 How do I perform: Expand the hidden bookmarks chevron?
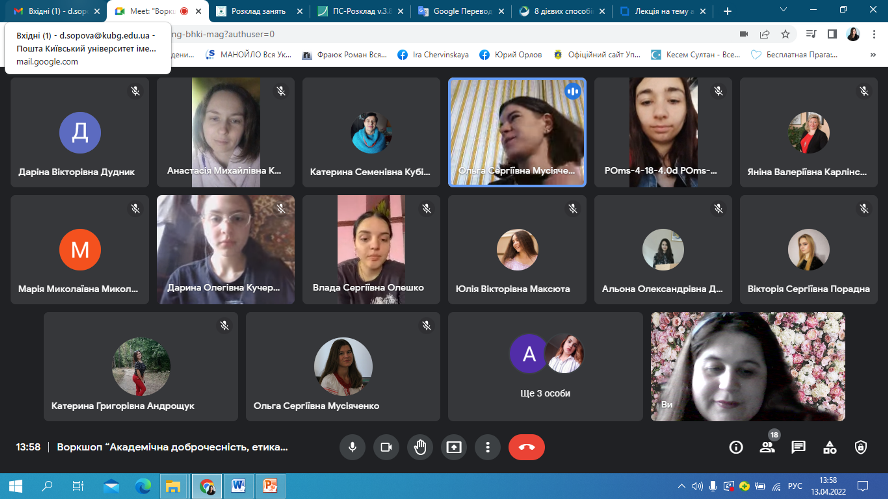(x=873, y=55)
